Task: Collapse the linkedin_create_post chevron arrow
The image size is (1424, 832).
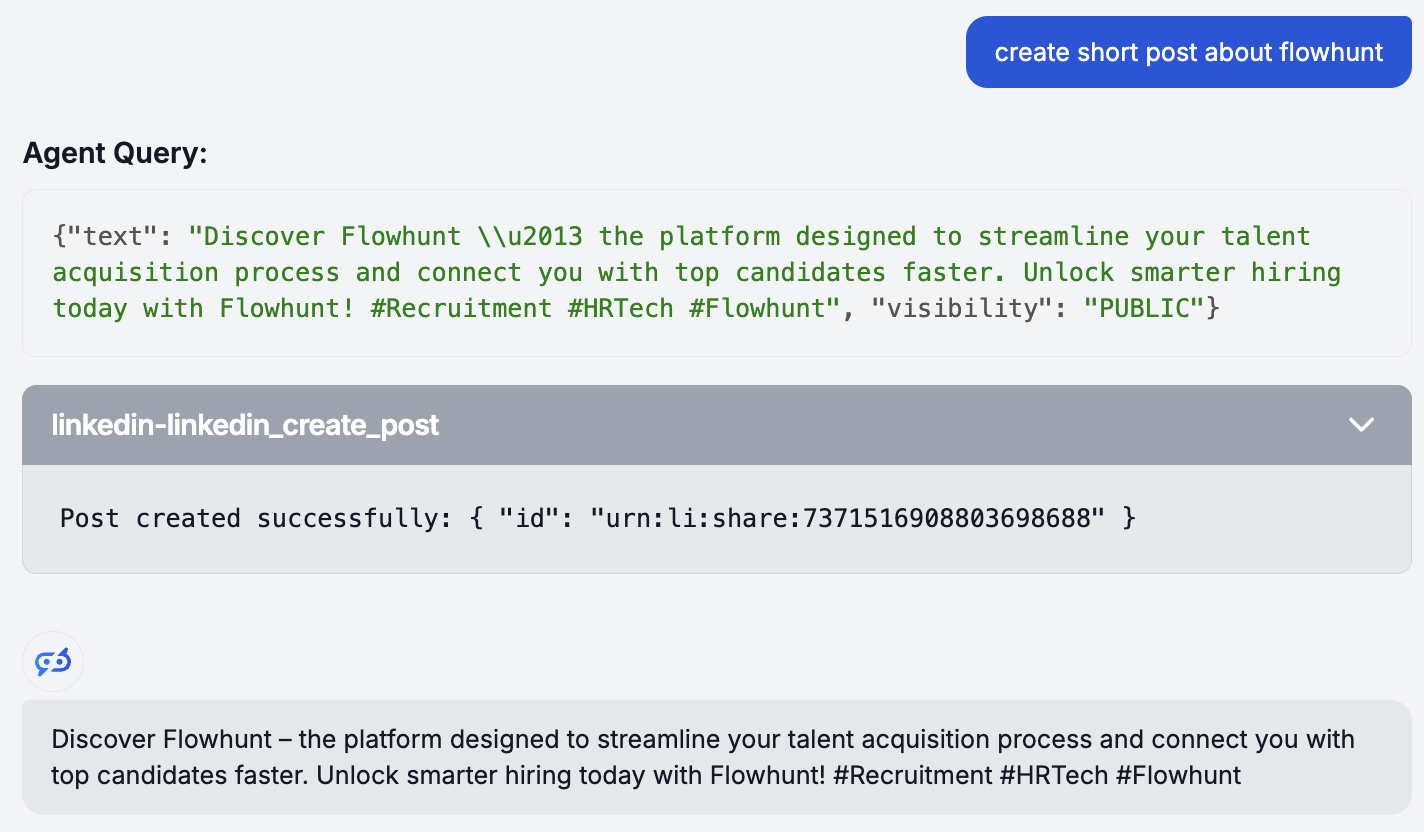Action: (1361, 425)
